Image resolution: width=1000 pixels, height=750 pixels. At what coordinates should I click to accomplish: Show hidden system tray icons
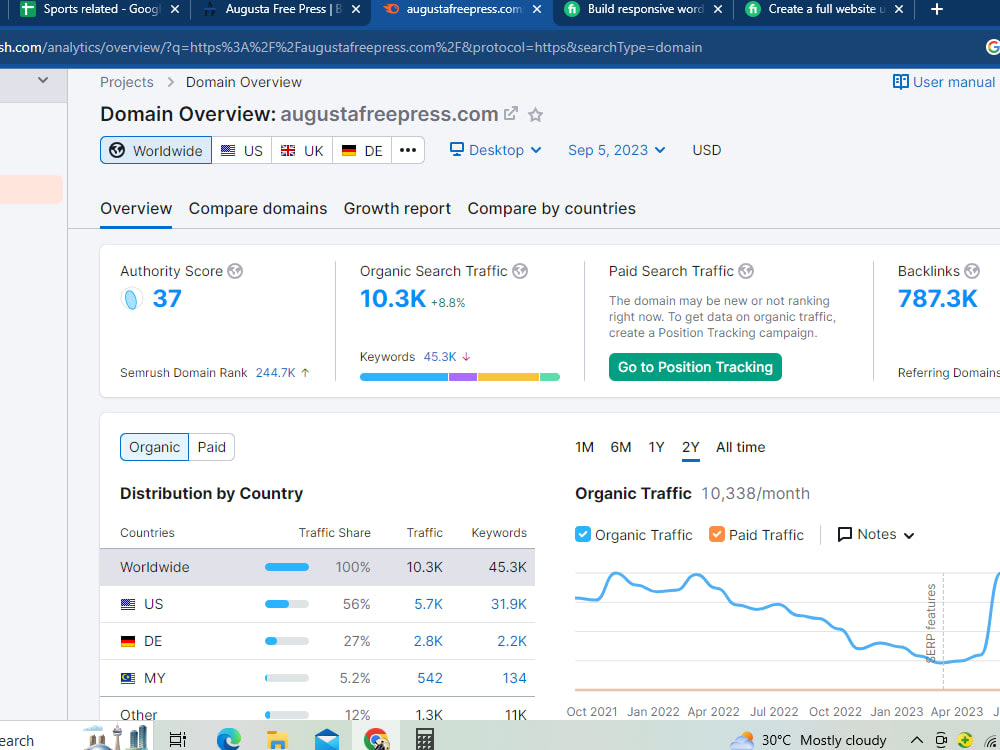coord(916,740)
